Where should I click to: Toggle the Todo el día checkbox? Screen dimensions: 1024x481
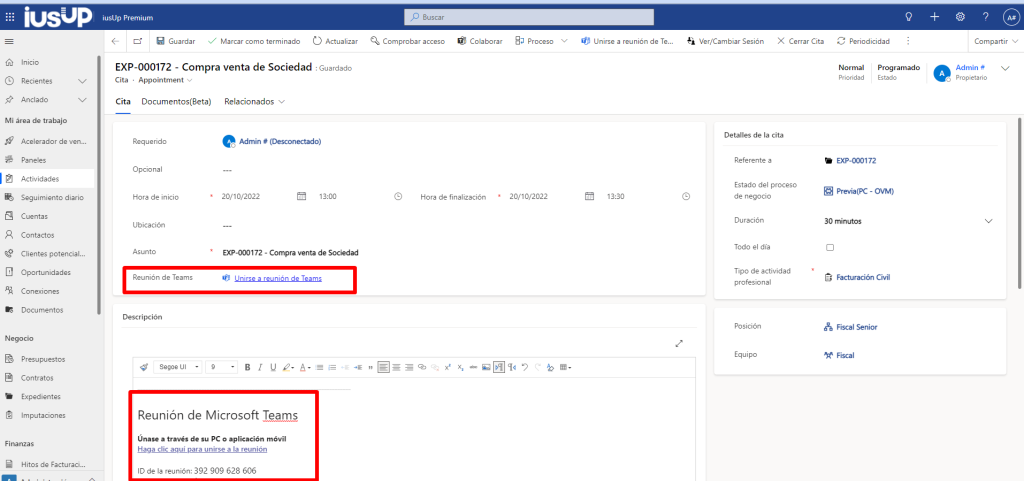click(830, 247)
